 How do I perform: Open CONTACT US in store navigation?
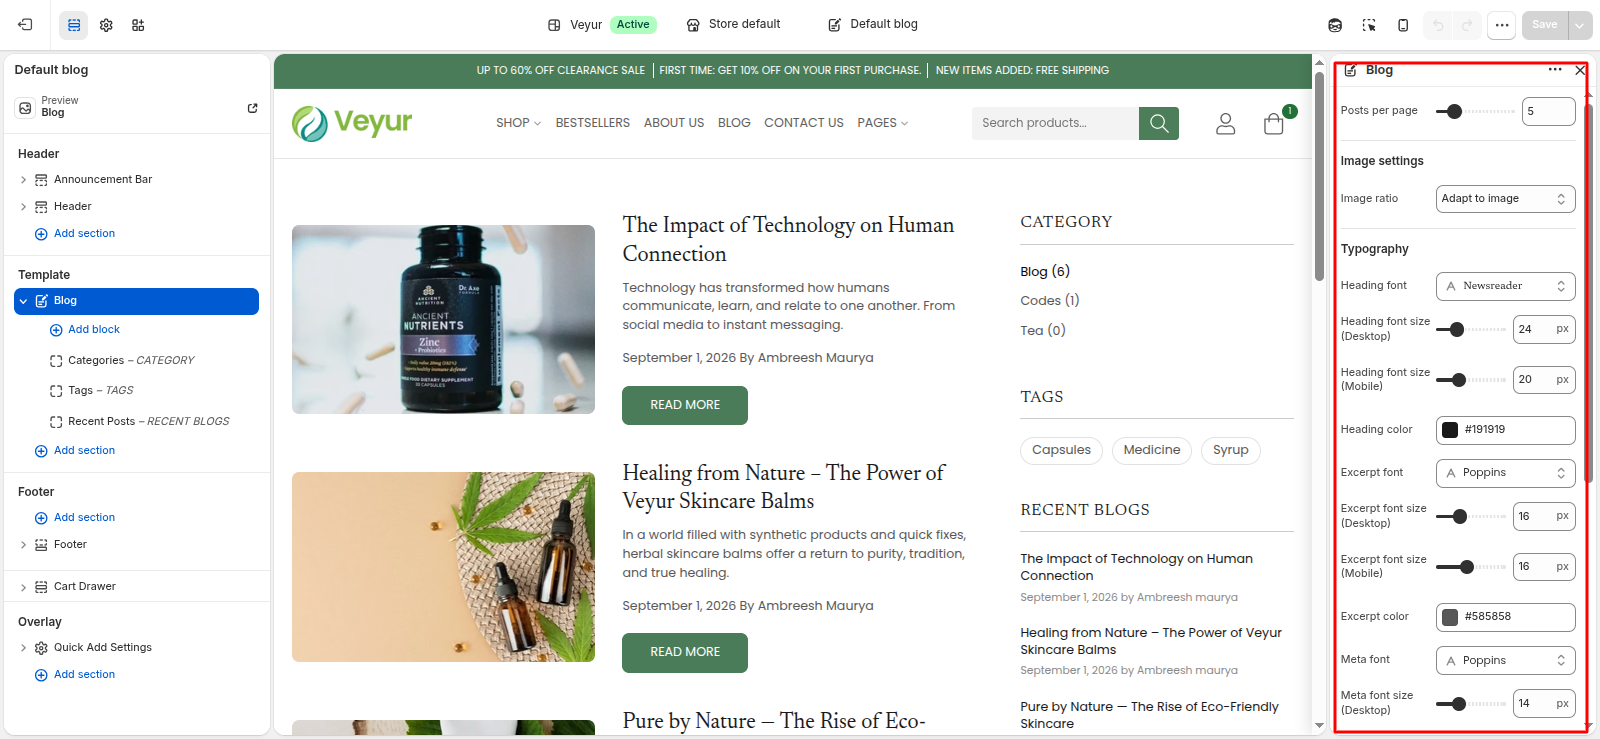tap(804, 123)
